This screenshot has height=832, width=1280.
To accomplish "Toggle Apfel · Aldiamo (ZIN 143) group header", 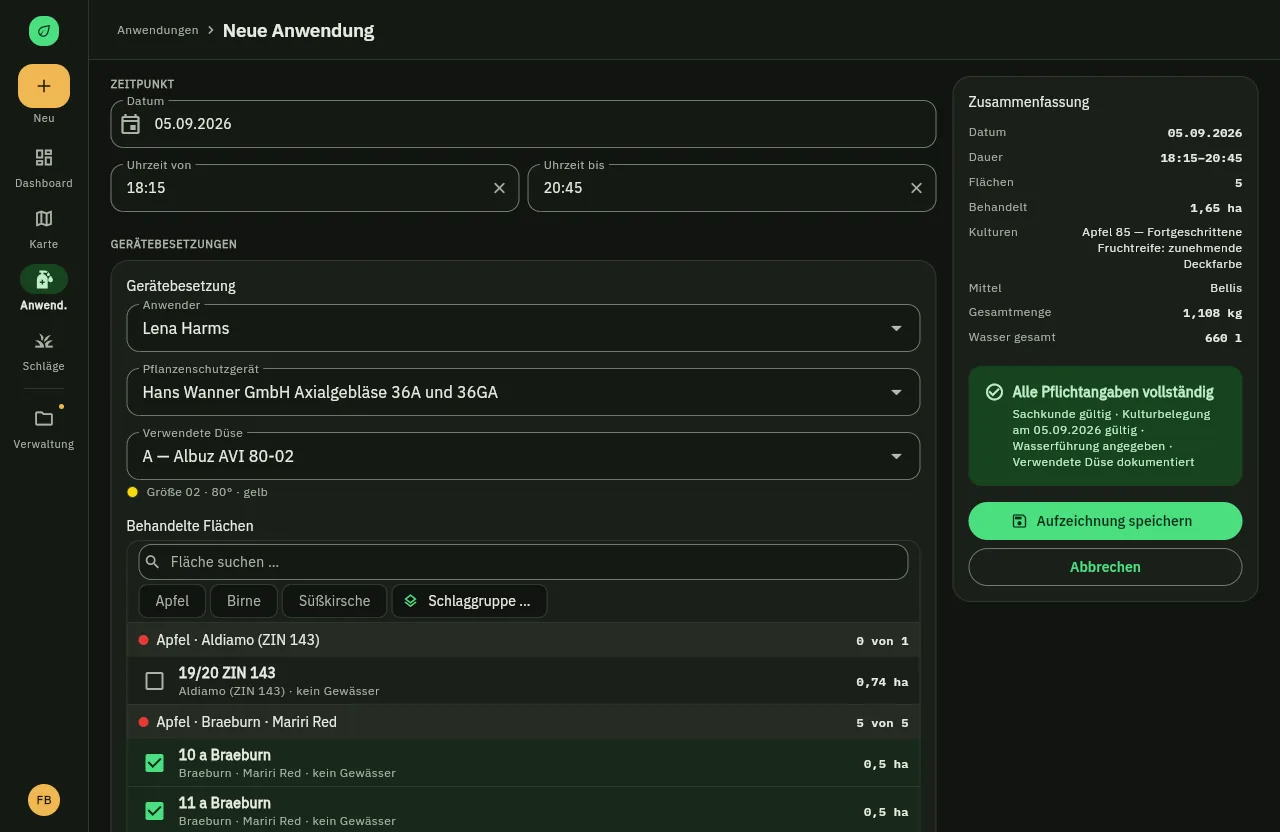I will (523, 640).
